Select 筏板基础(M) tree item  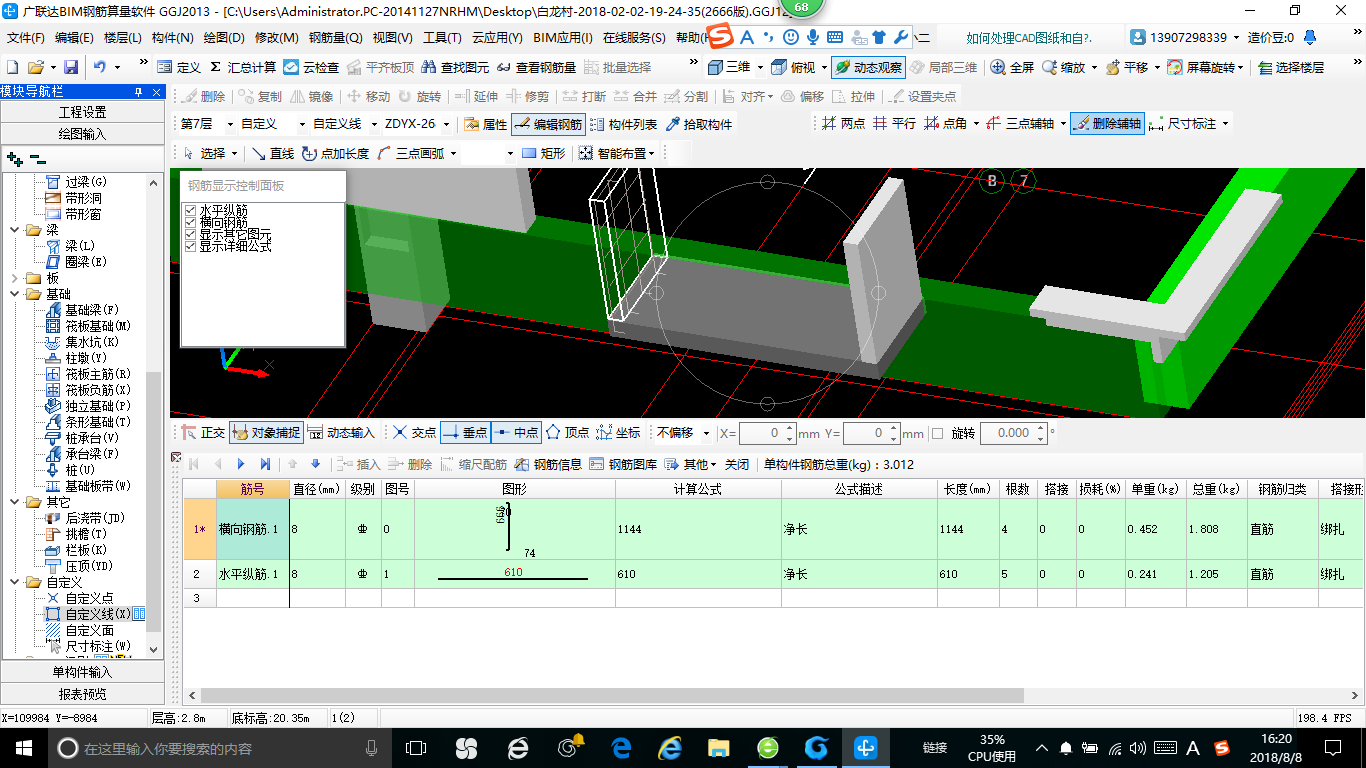(x=98, y=326)
